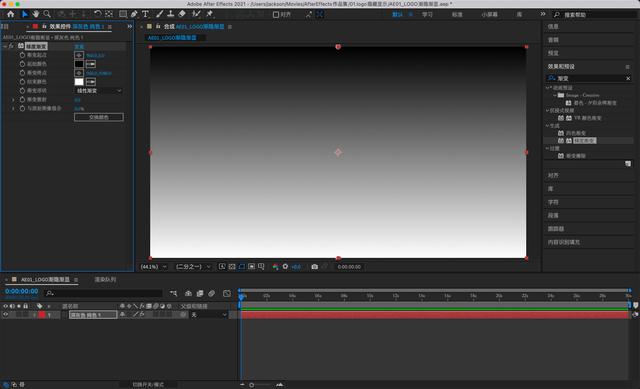Screen dimensions: 640x389
Task: Click the Gradient End point crosshair button
Action: [79, 73]
